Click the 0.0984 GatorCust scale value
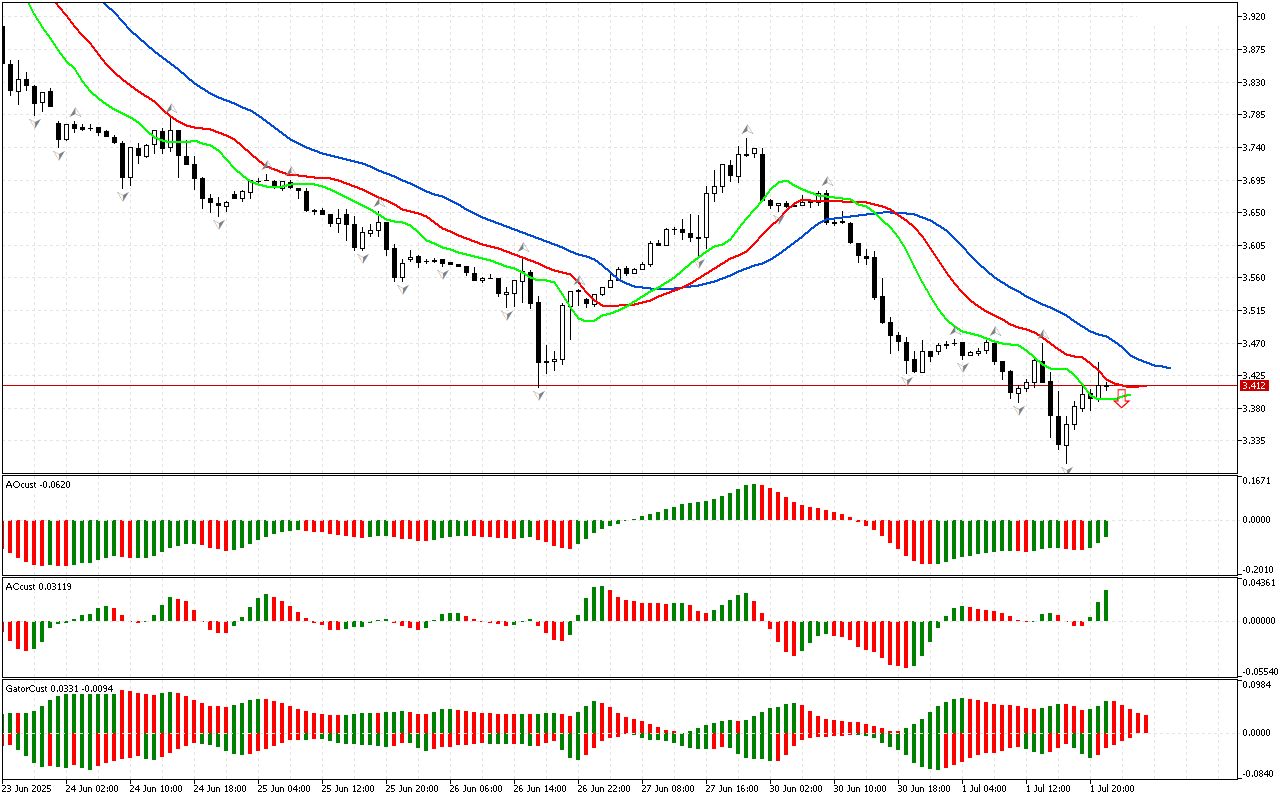This screenshot has width=1280, height=800. pyautogui.click(x=1255, y=685)
